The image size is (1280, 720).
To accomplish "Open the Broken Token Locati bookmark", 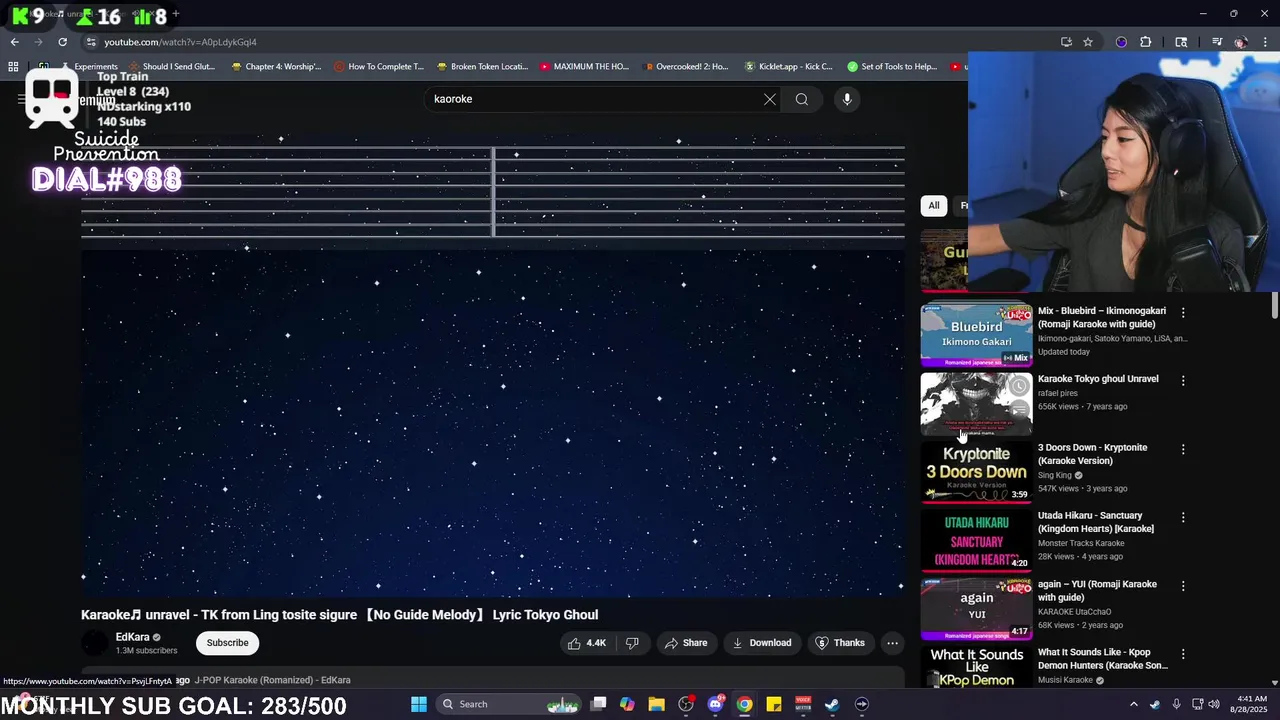I will [482, 67].
